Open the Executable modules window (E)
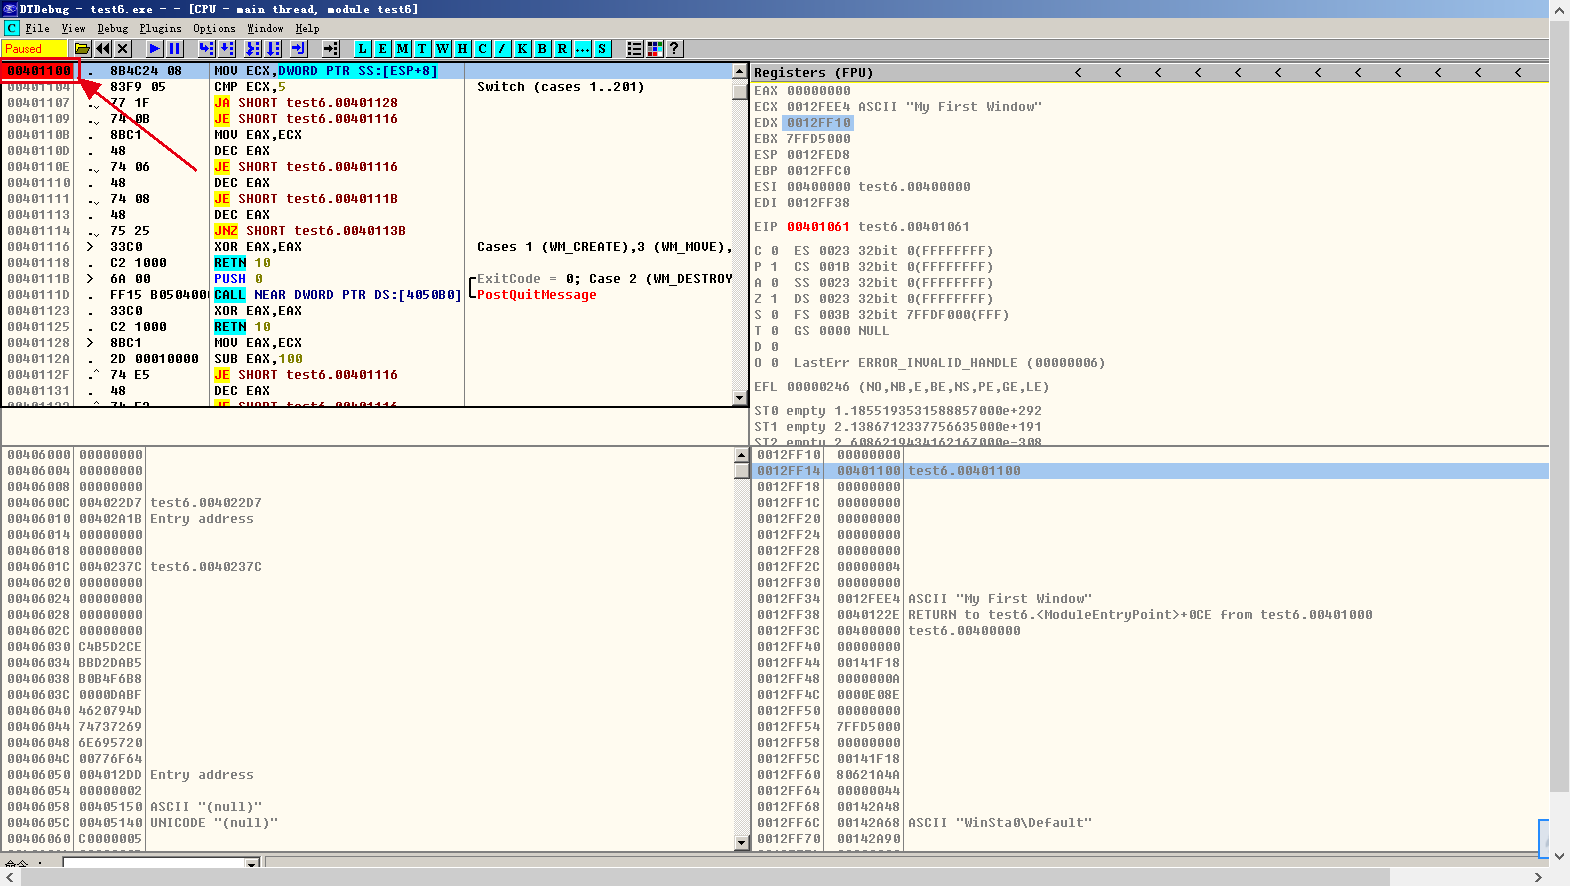The image size is (1570, 886). tap(382, 48)
